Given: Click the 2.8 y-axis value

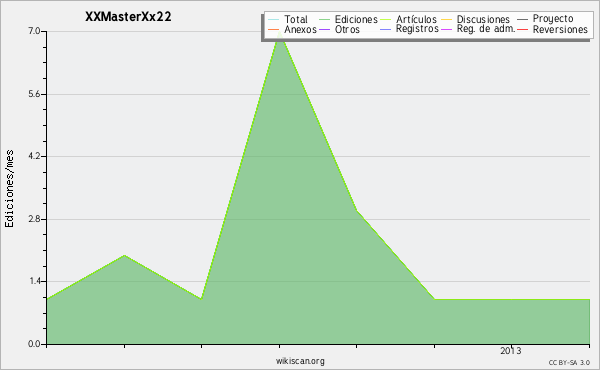Looking at the screenshot, I should click(x=34, y=219).
